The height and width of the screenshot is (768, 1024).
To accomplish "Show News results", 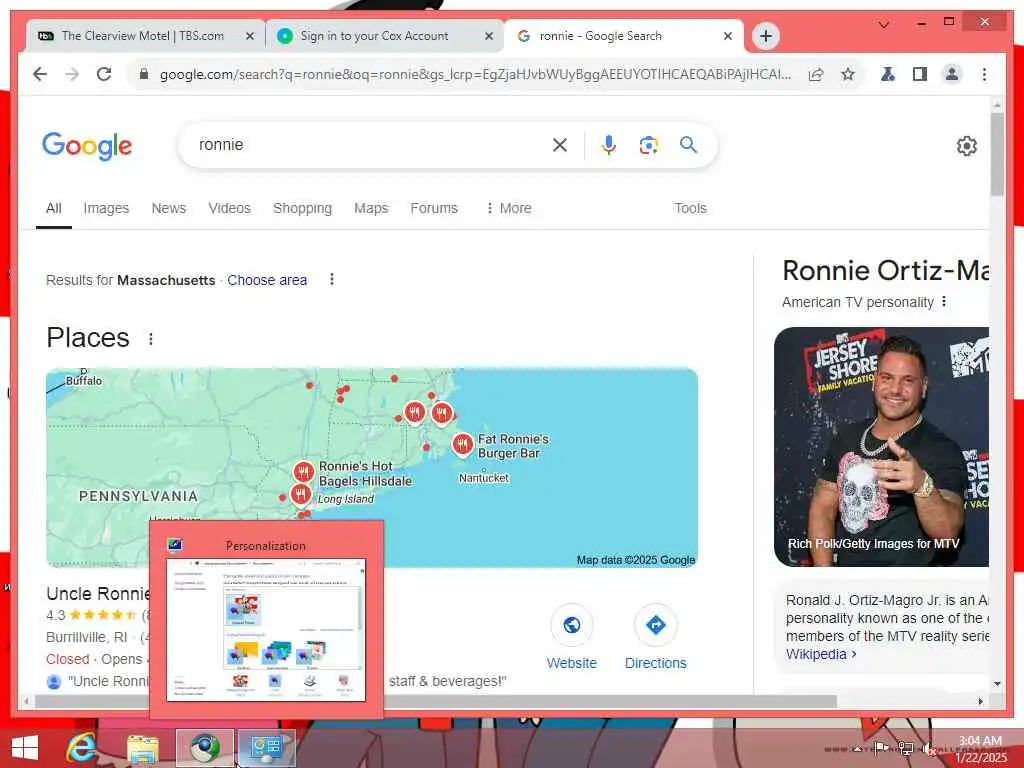I will (168, 208).
